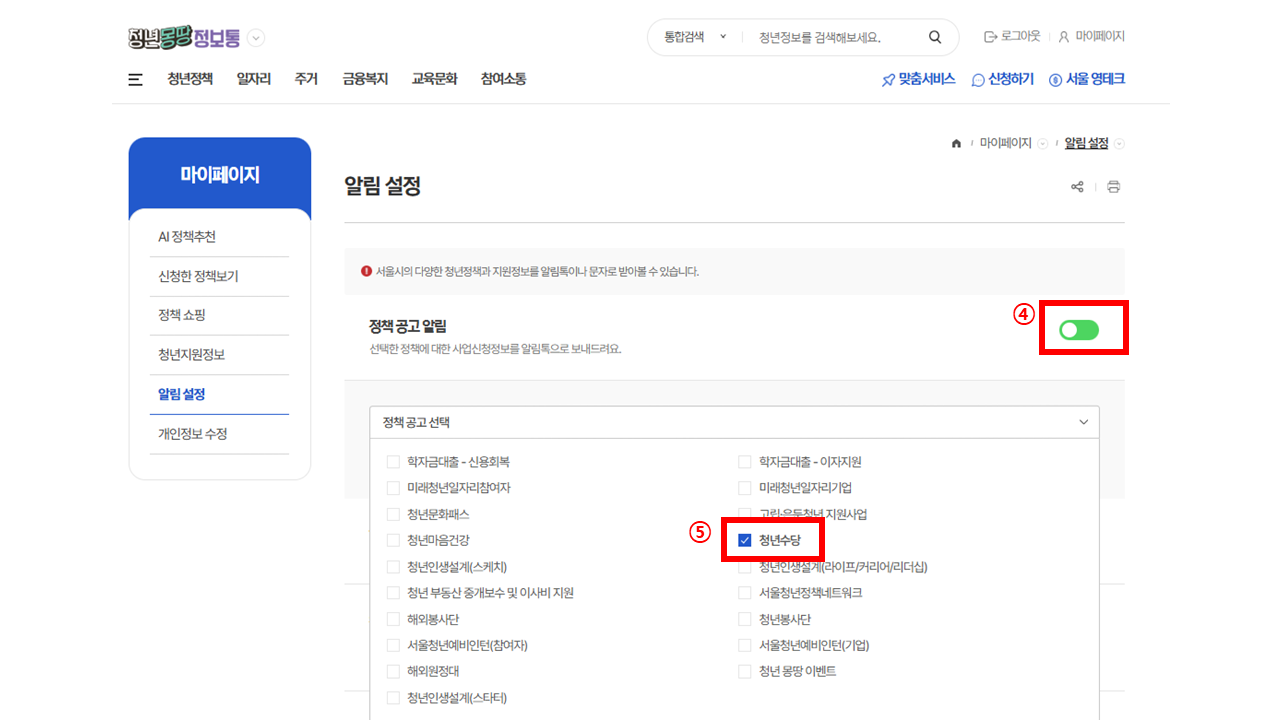Open the 일자리 menu
The height and width of the screenshot is (720, 1280).
(254, 79)
